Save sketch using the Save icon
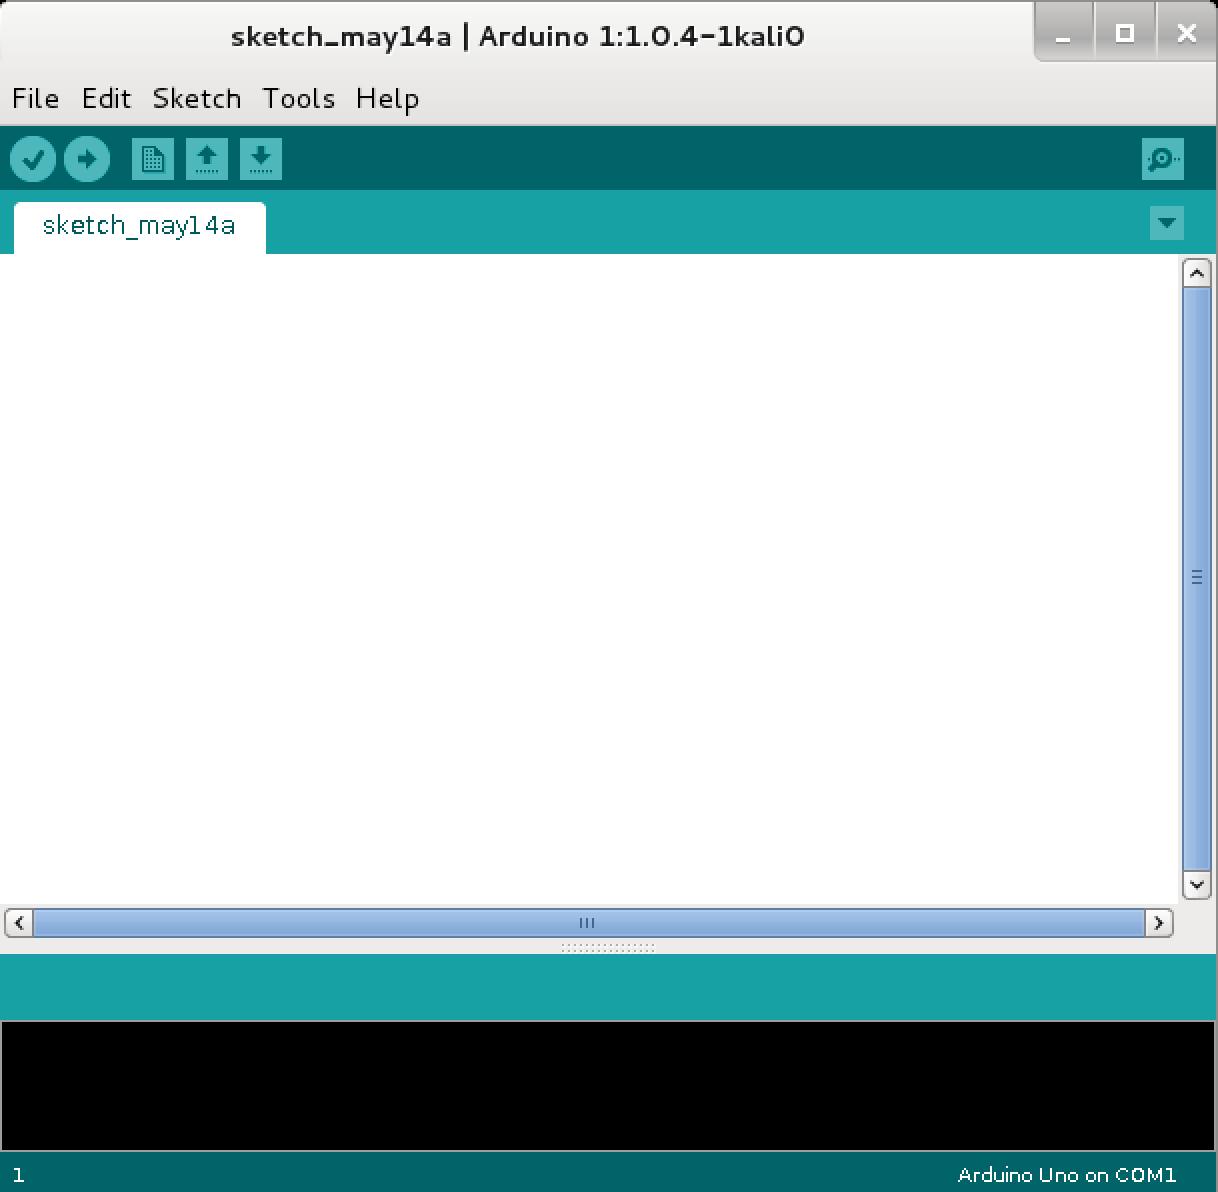Viewport: 1218px width, 1192px height. tap(261, 159)
